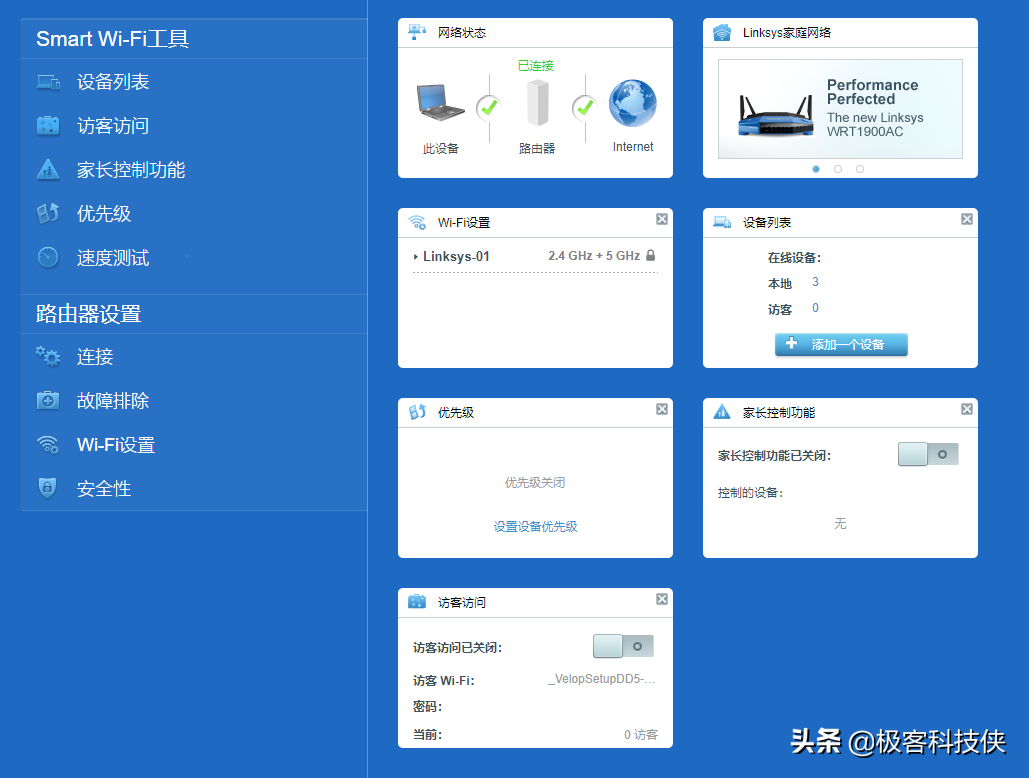Click the checkmark between 路由器 and Internet
Screen dimensions: 1029x778
click(584, 108)
